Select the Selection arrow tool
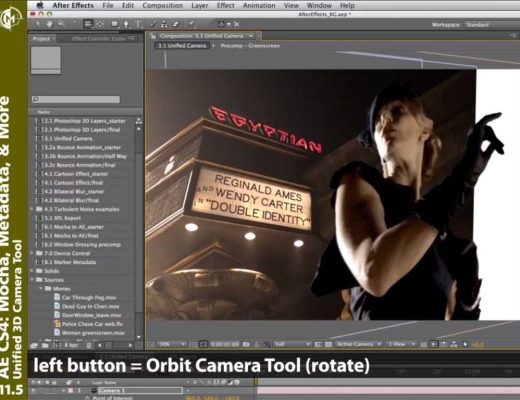520x400 pixels. pos(38,24)
